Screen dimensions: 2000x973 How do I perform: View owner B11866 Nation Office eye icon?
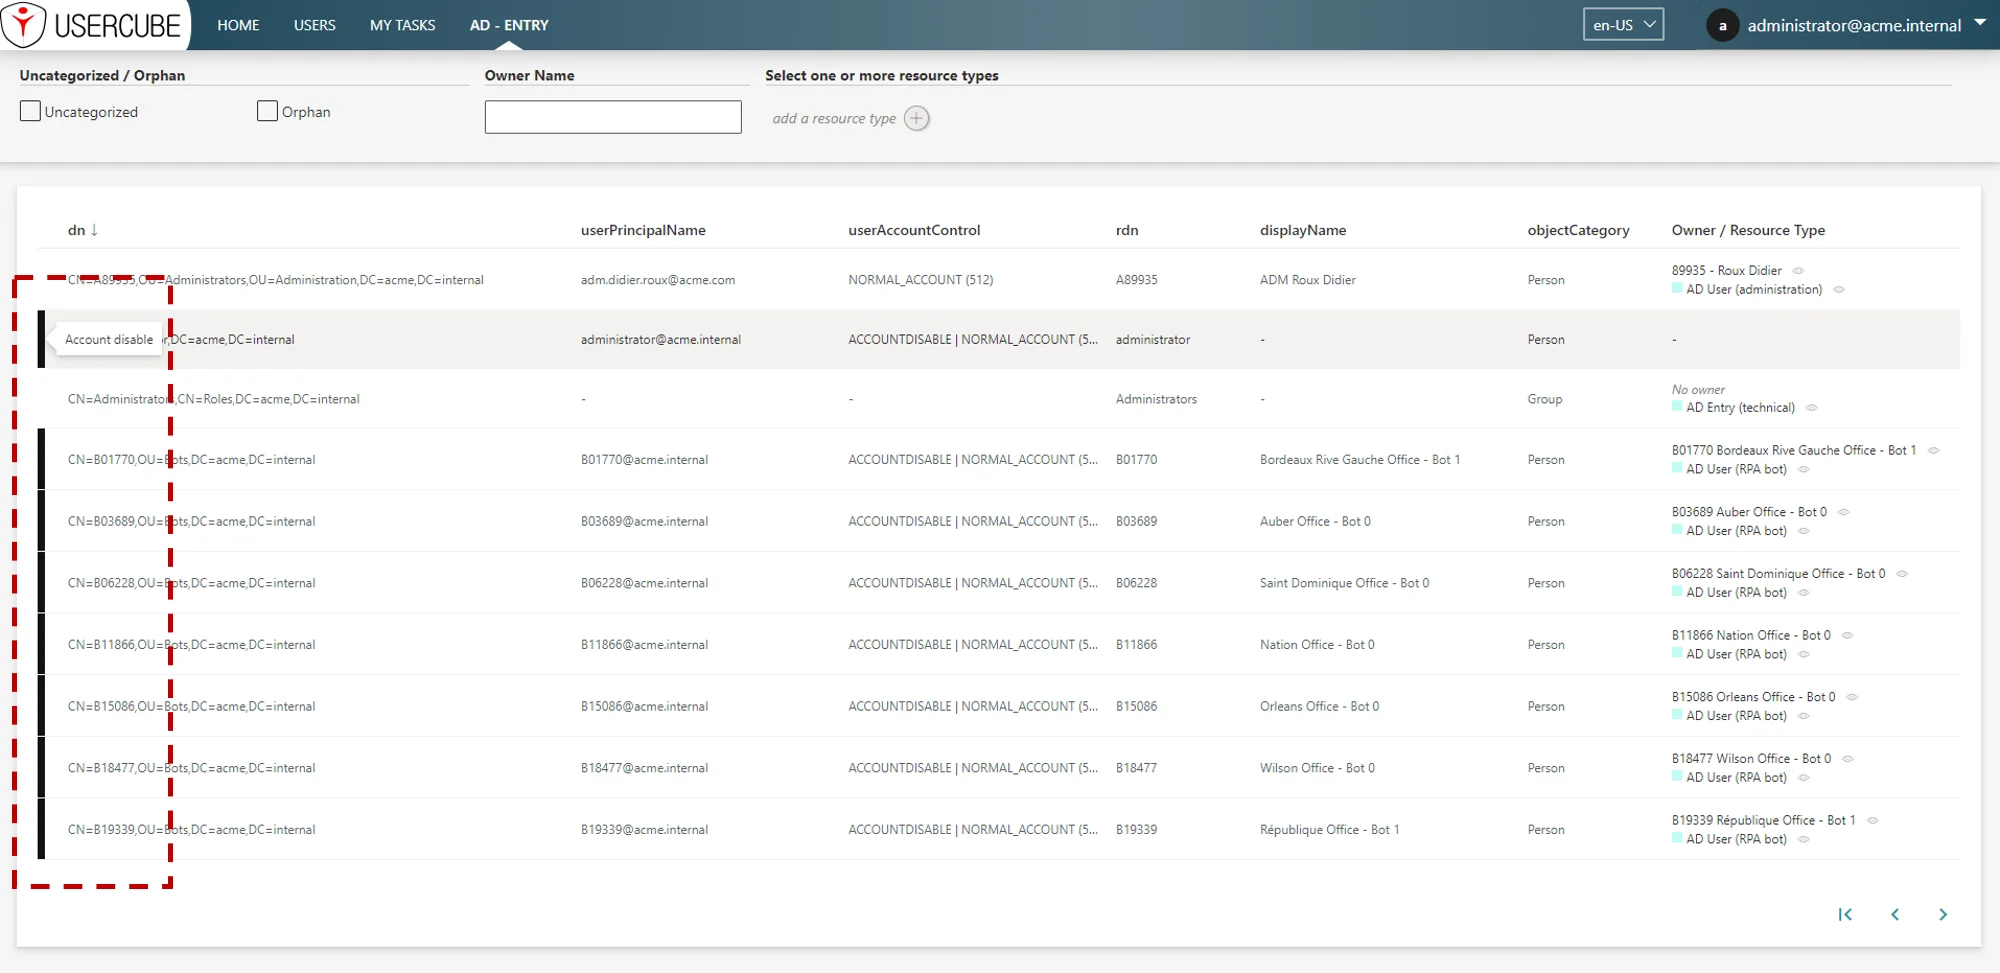[x=1847, y=636]
